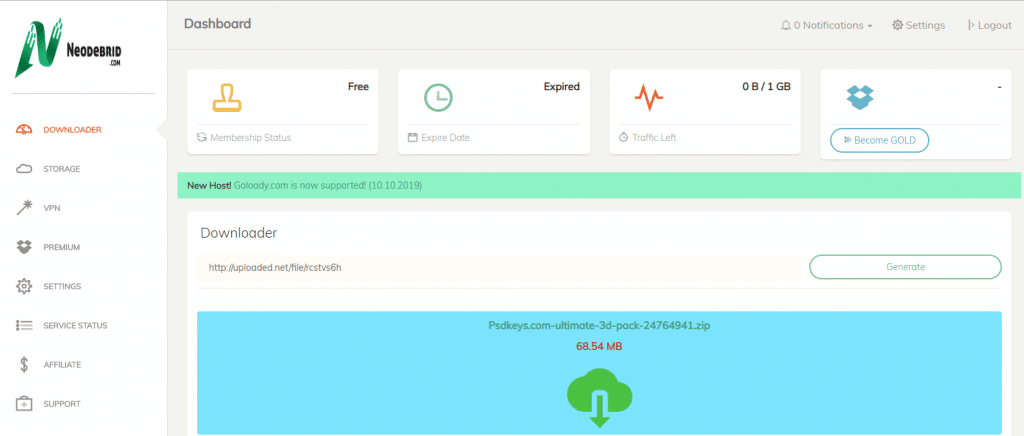The image size is (1024, 436).
Task: Click the blue Dropbox-style box icon
Action: 860,97
